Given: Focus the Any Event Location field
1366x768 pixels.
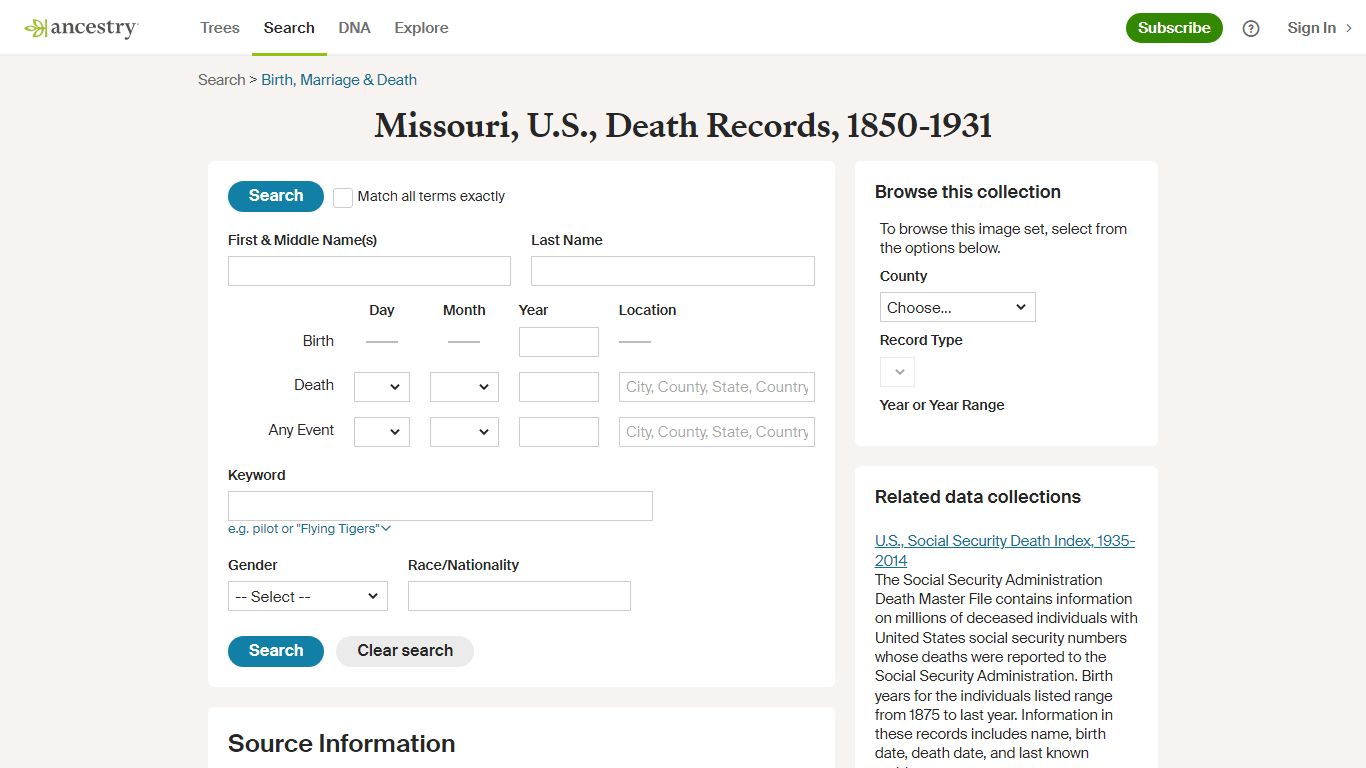Looking at the screenshot, I should coord(717,432).
